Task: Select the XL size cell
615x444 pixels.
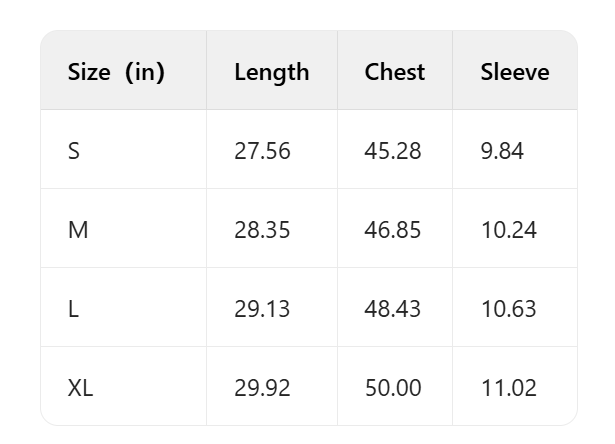Action: tap(80, 388)
